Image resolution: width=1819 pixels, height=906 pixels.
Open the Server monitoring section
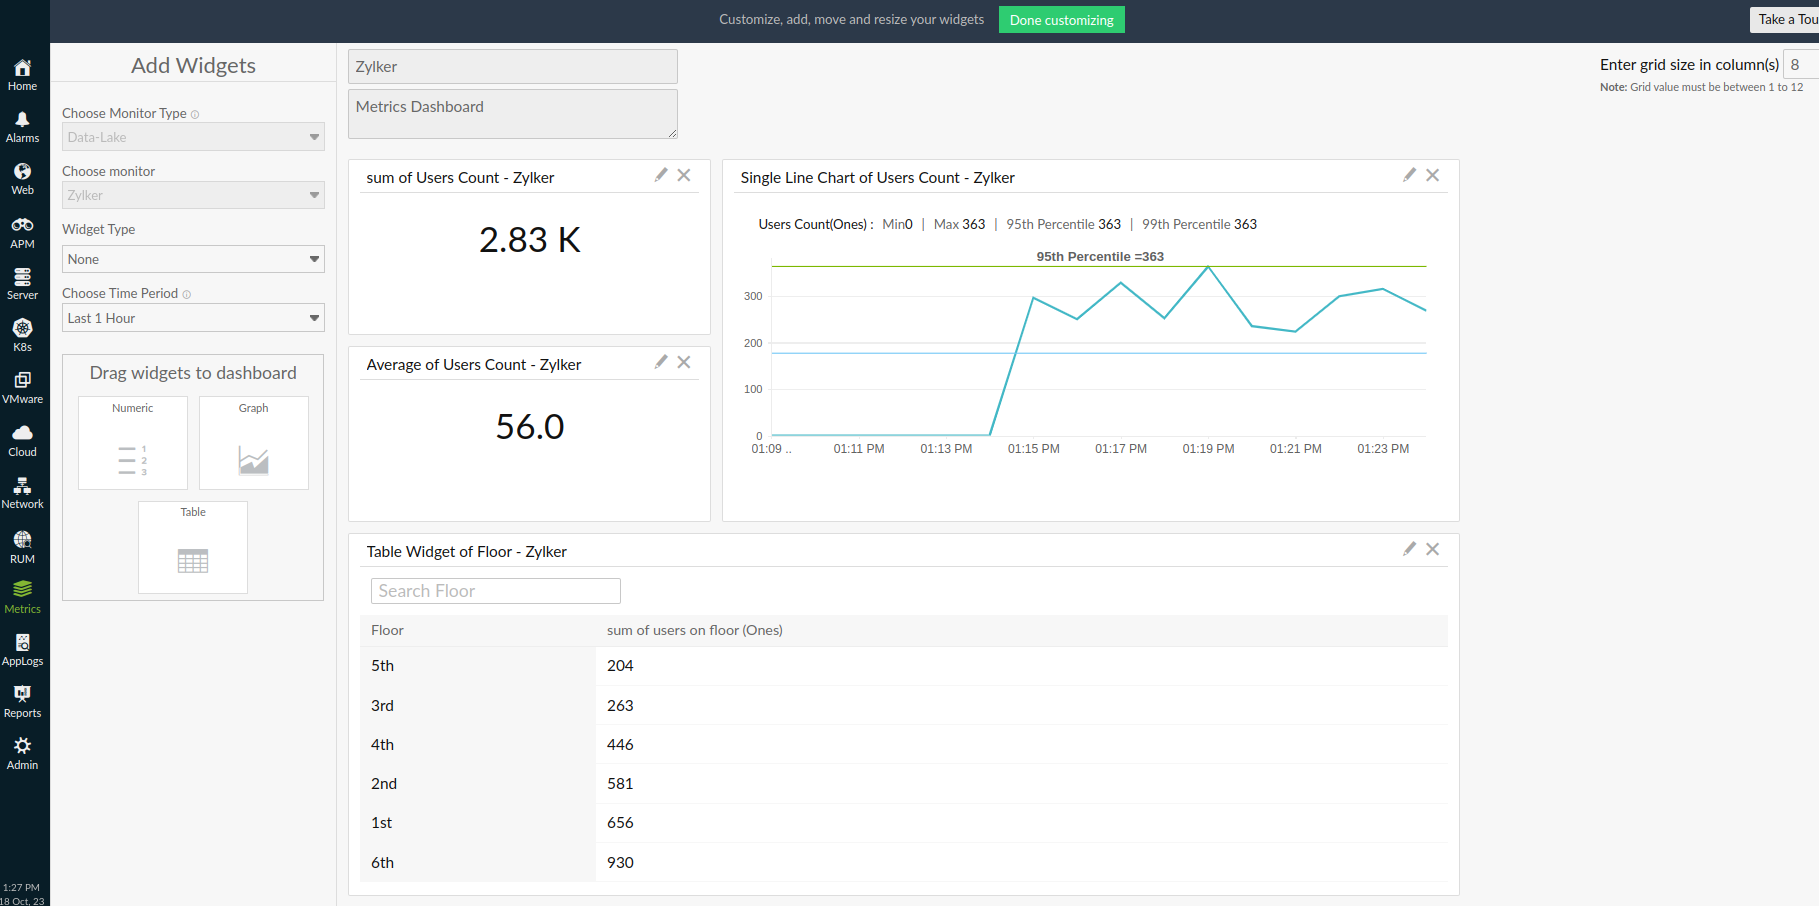click(22, 282)
